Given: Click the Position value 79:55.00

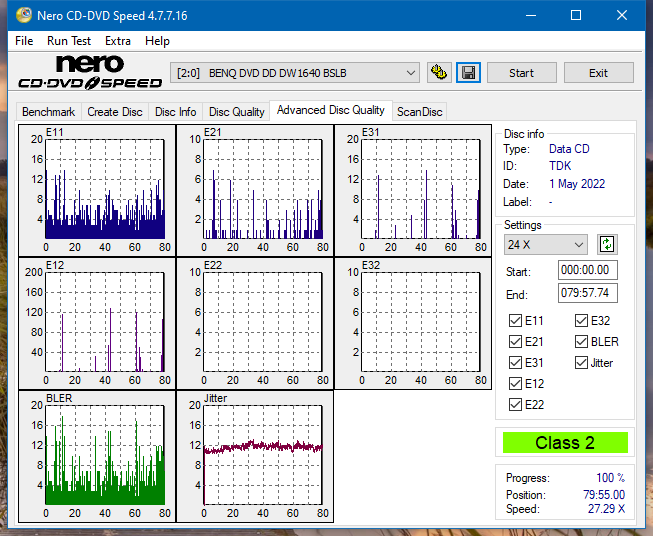Looking at the screenshot, I should 604,495.
